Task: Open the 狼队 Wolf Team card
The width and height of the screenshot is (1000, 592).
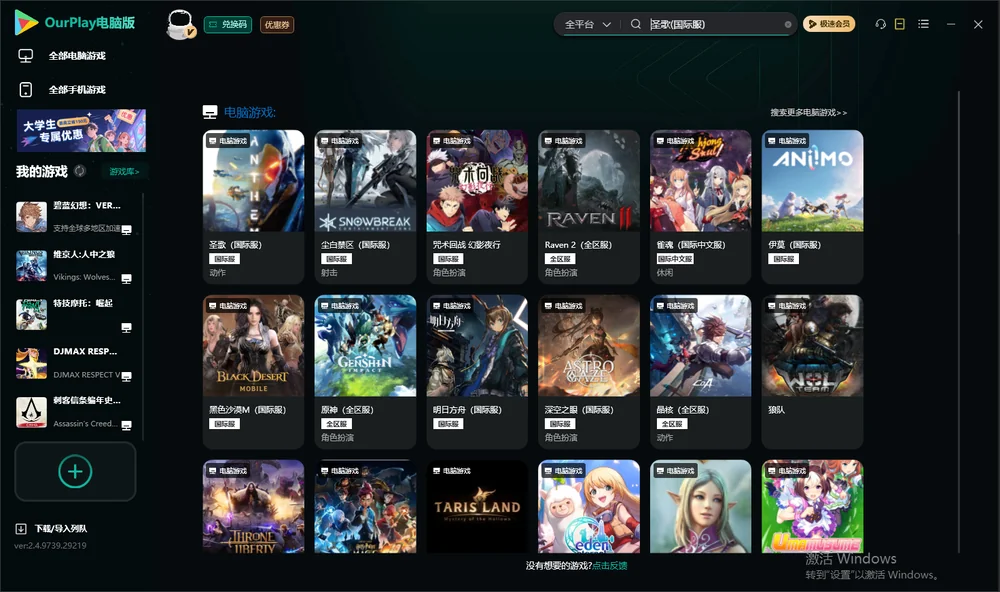Action: click(x=812, y=372)
